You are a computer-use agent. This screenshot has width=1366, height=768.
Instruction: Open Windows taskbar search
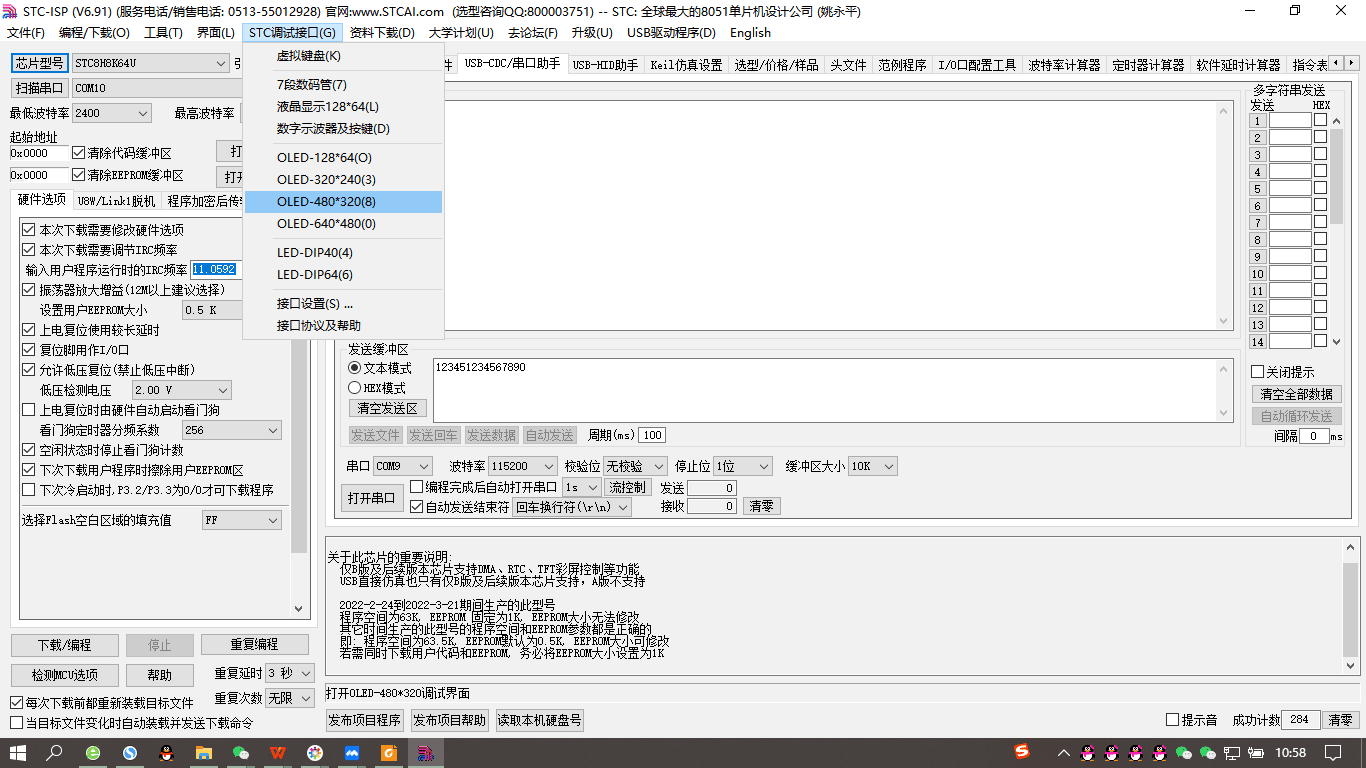(54, 752)
